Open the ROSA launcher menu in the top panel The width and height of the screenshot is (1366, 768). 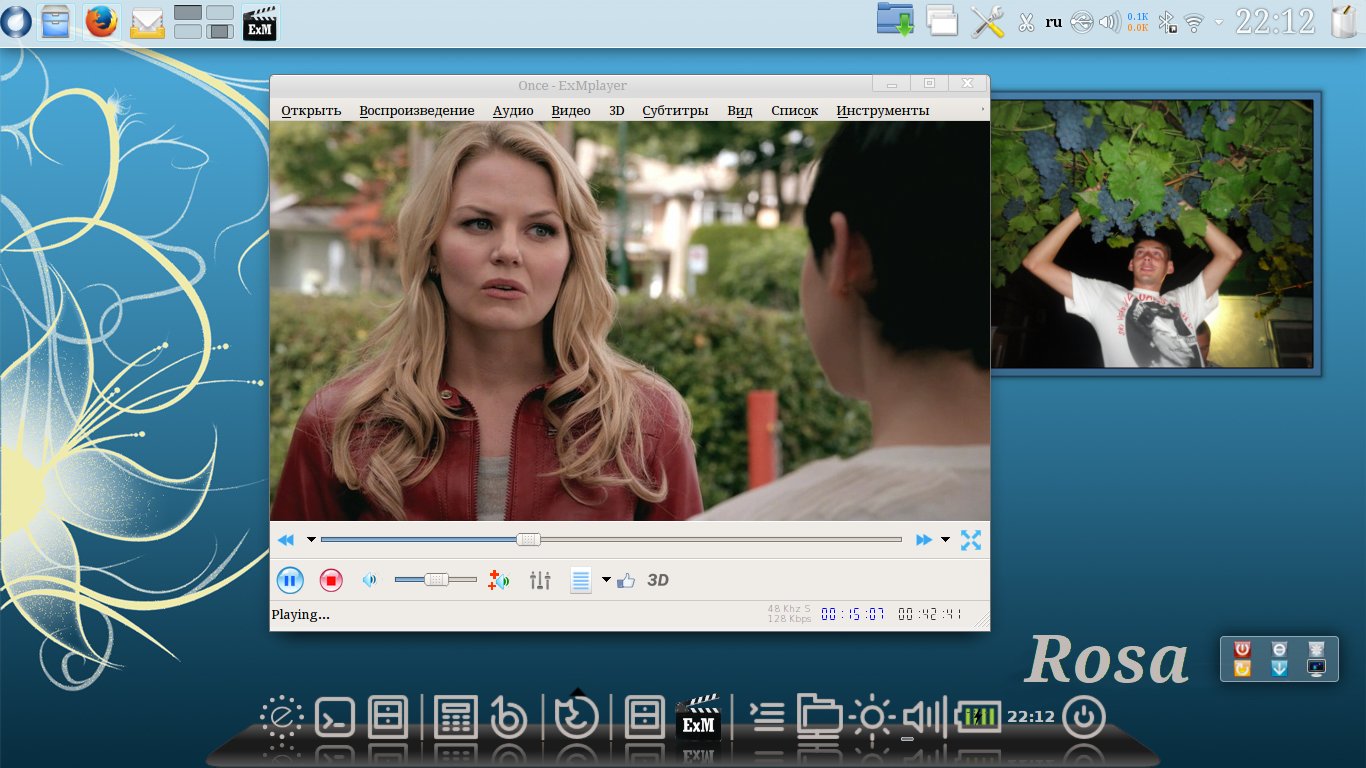coord(15,21)
